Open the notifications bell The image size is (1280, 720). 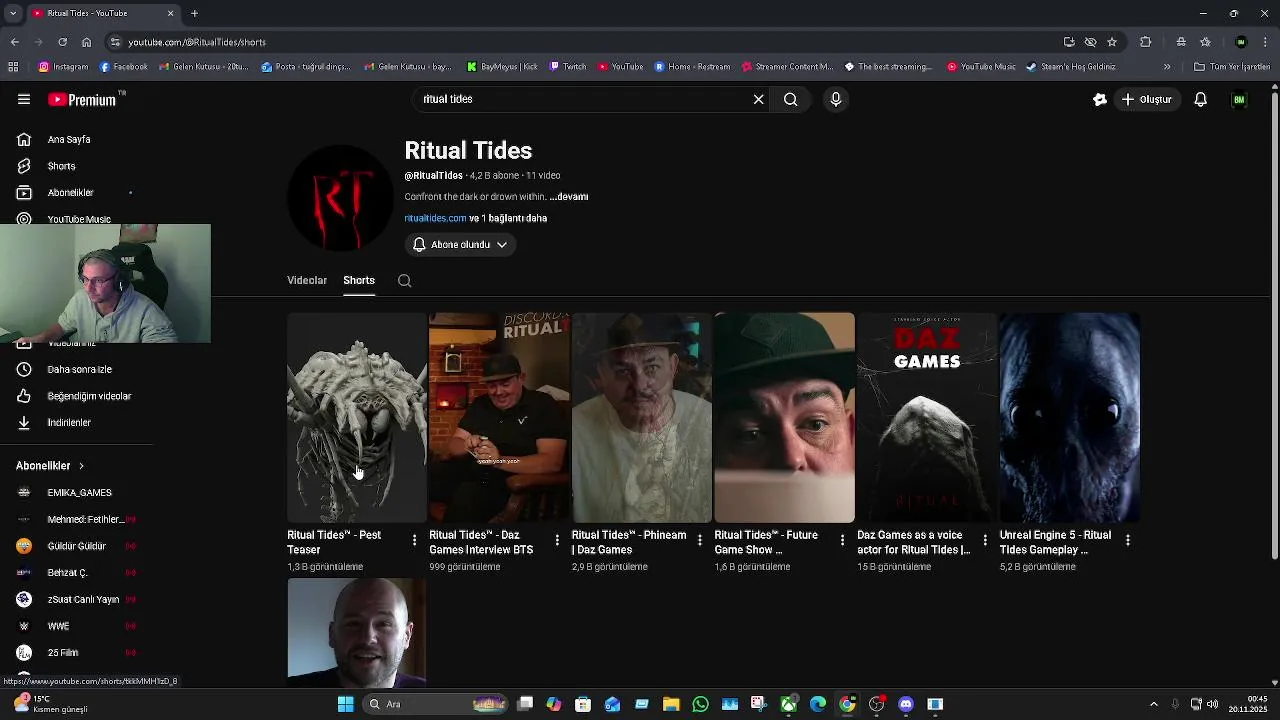tap(1201, 99)
